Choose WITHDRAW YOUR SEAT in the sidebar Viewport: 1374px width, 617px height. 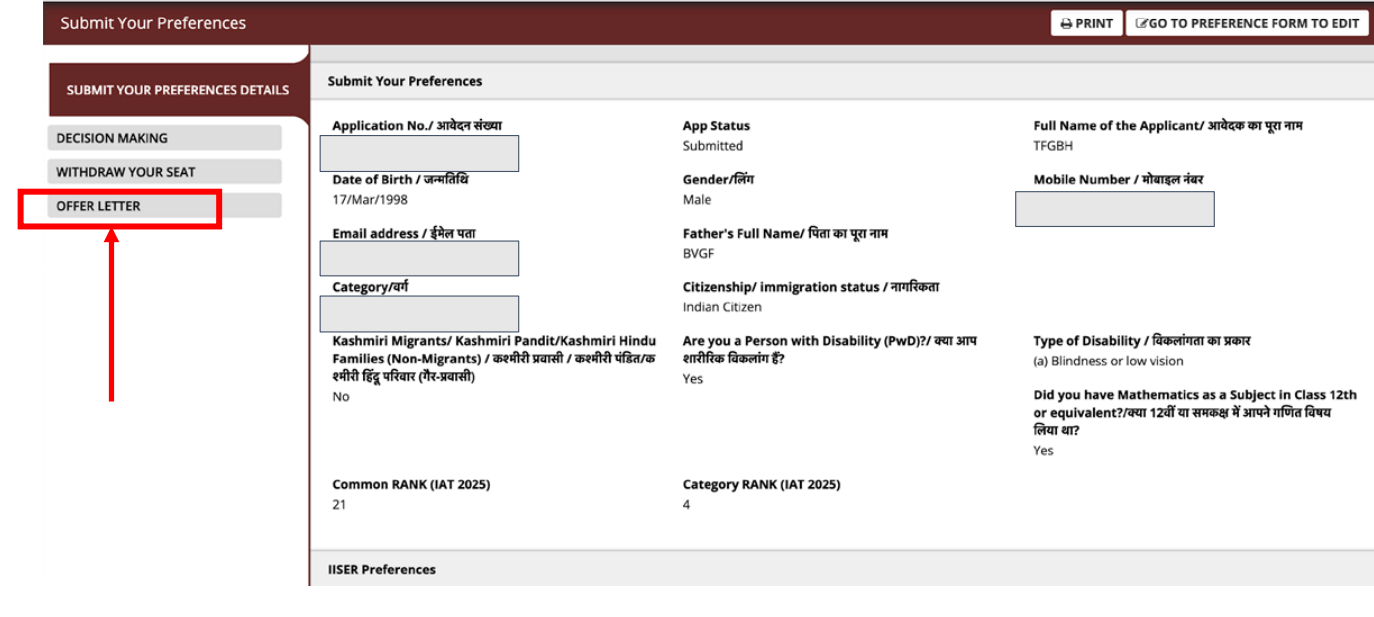coord(164,172)
